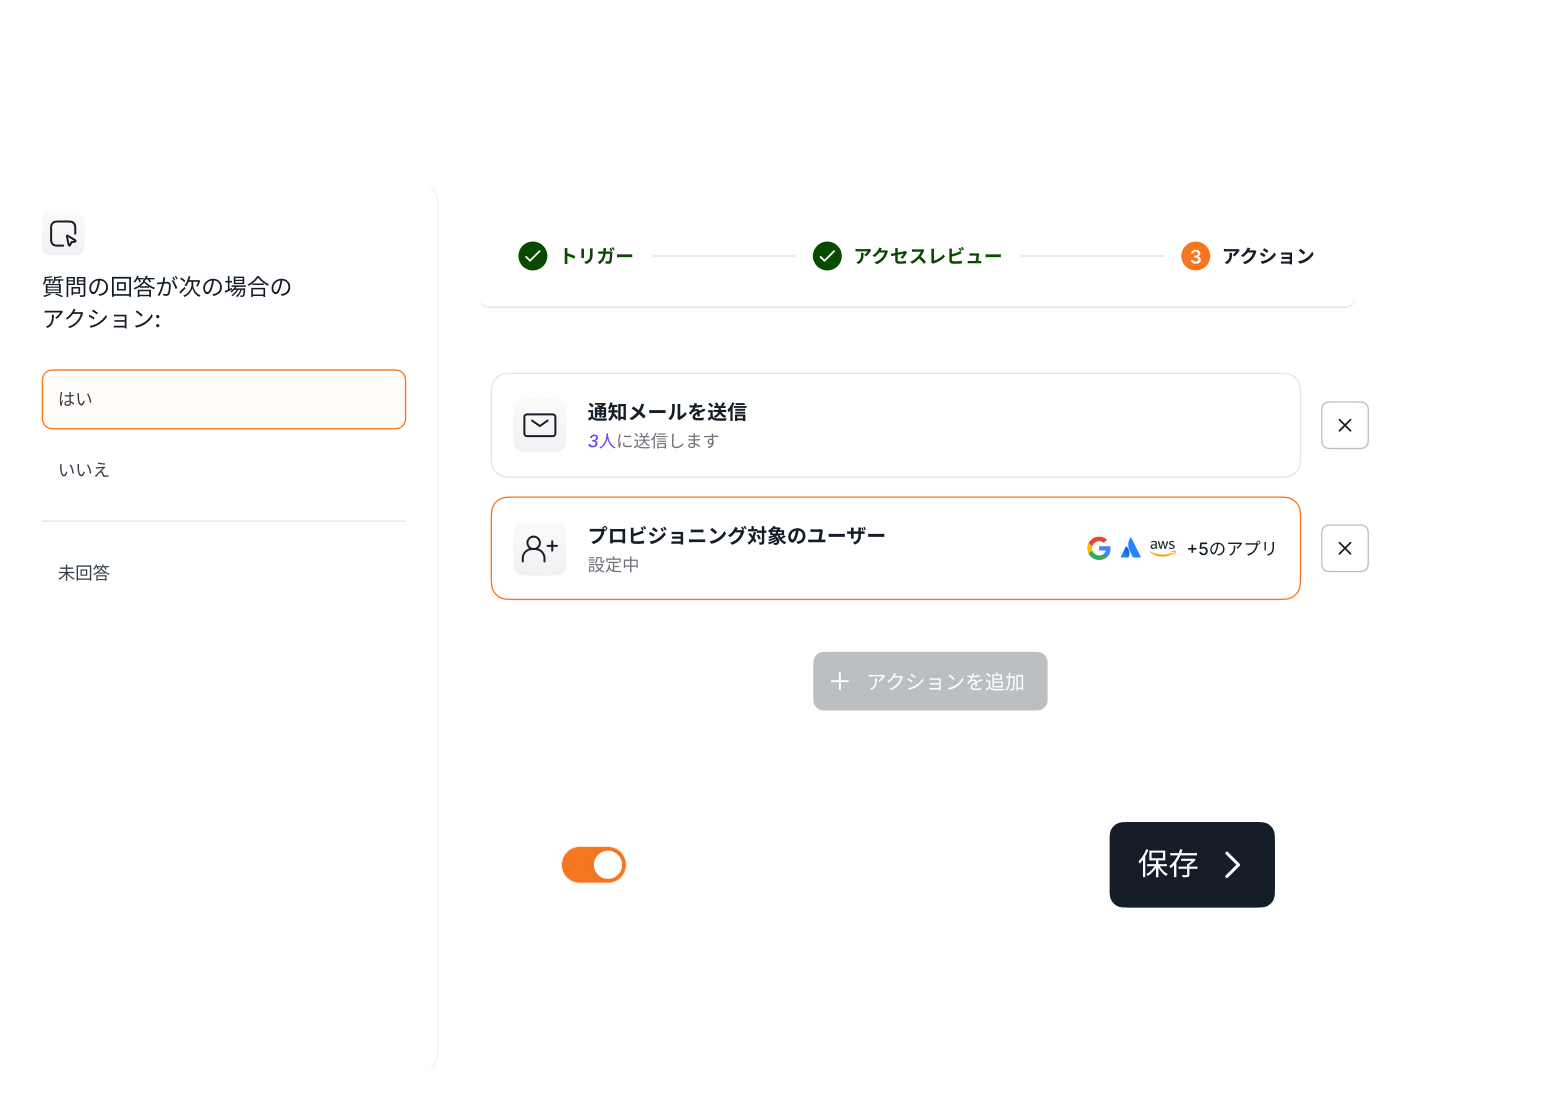This screenshot has width=1564, height=1120.
Task: Click the cursor-square icon above the question heading
Action: [63, 234]
